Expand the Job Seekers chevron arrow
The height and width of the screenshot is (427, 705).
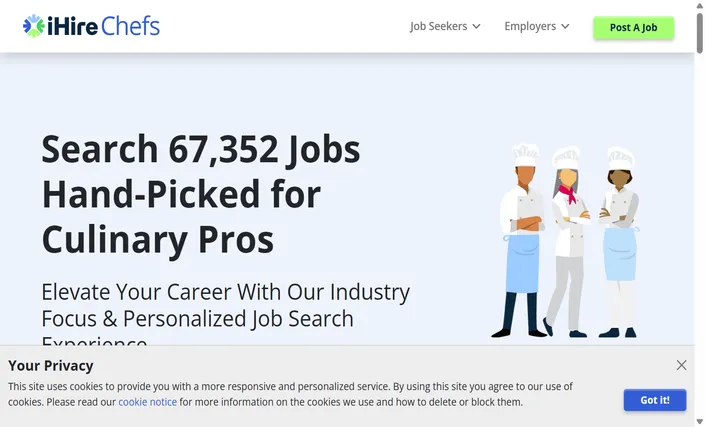tap(476, 27)
